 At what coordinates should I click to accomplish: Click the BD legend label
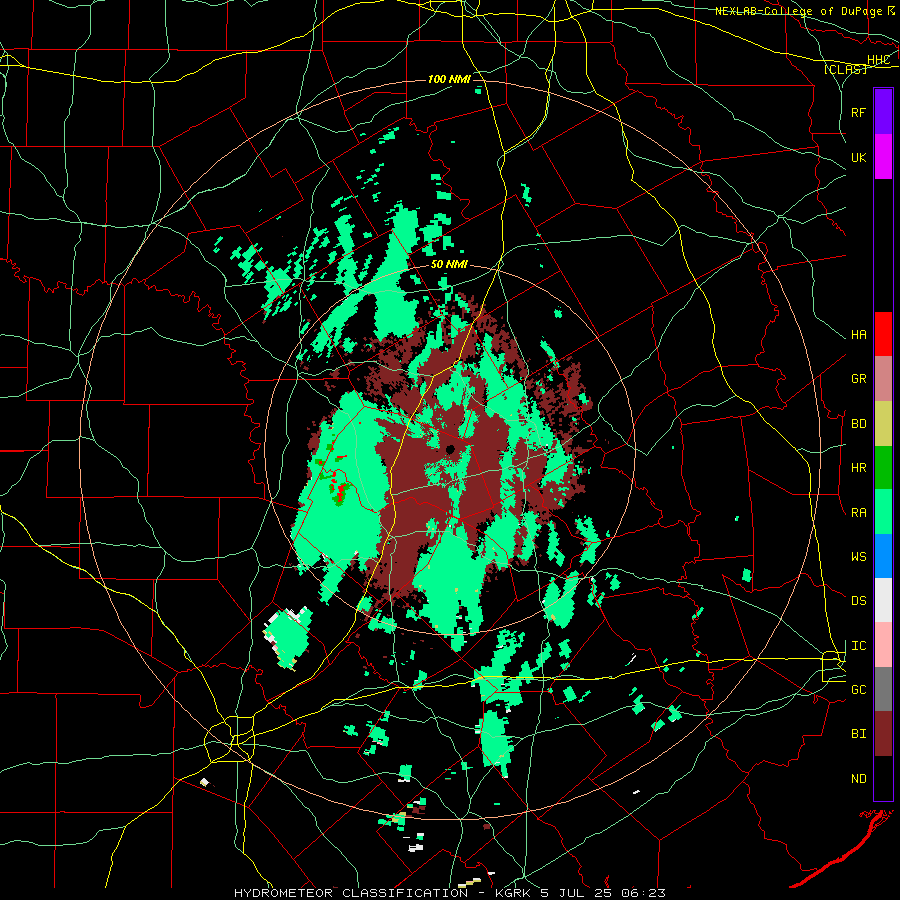click(858, 424)
